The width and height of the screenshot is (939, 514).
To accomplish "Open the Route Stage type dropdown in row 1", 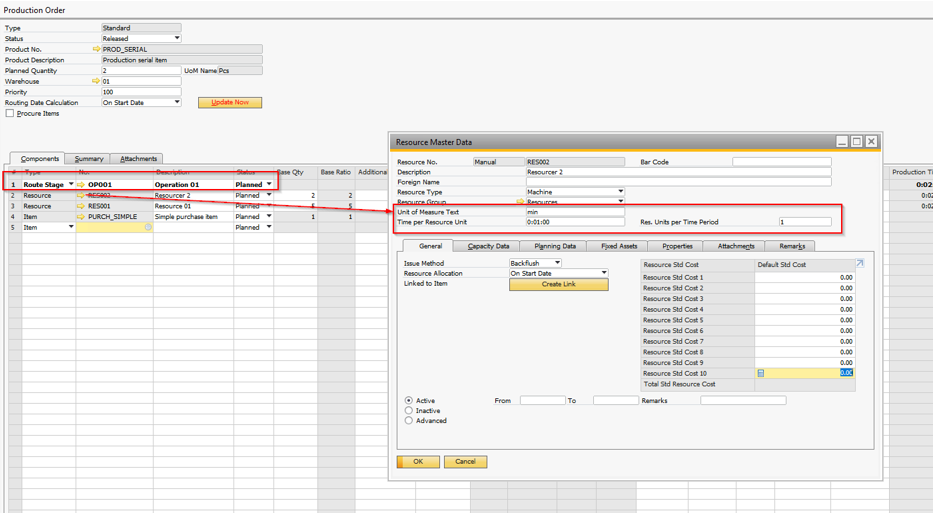I will click(71, 185).
